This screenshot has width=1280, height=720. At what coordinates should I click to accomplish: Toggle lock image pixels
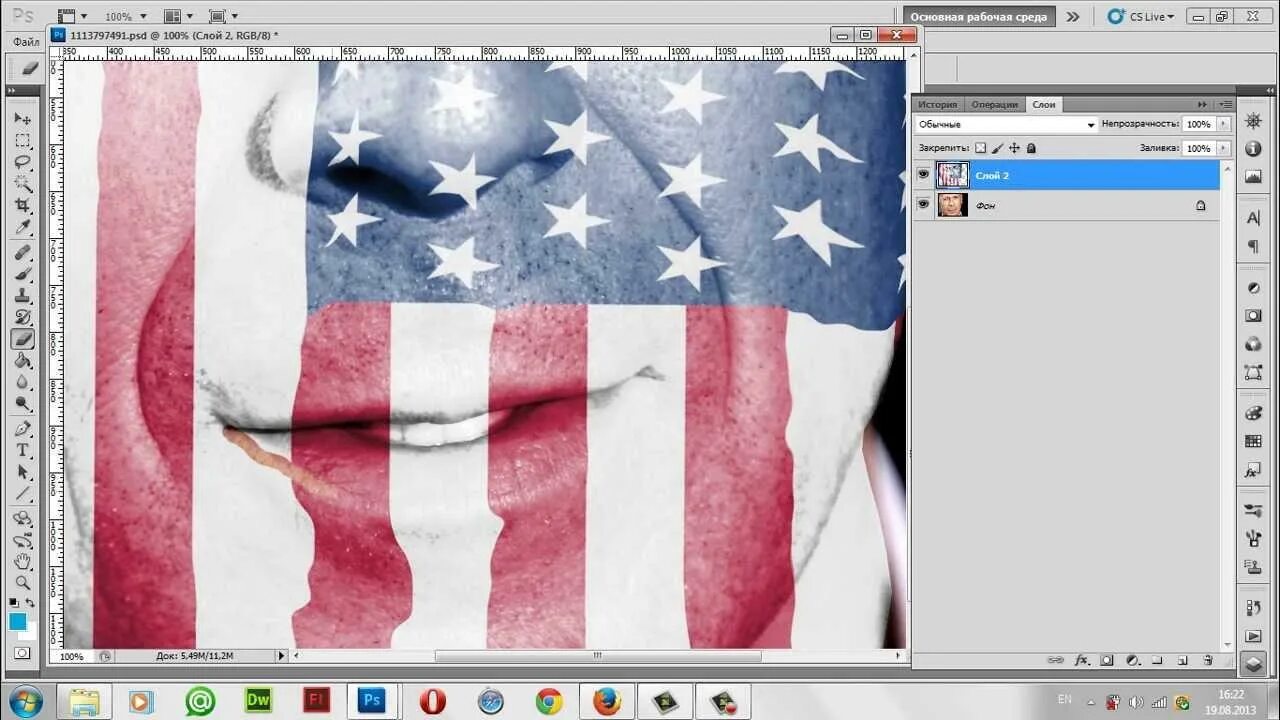[x=997, y=148]
